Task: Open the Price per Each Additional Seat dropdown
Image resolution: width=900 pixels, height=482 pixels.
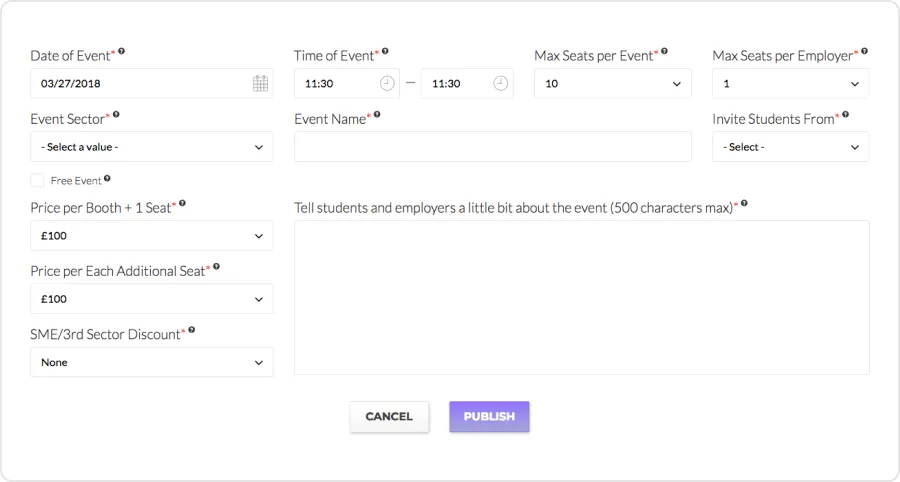Action: 152,298
